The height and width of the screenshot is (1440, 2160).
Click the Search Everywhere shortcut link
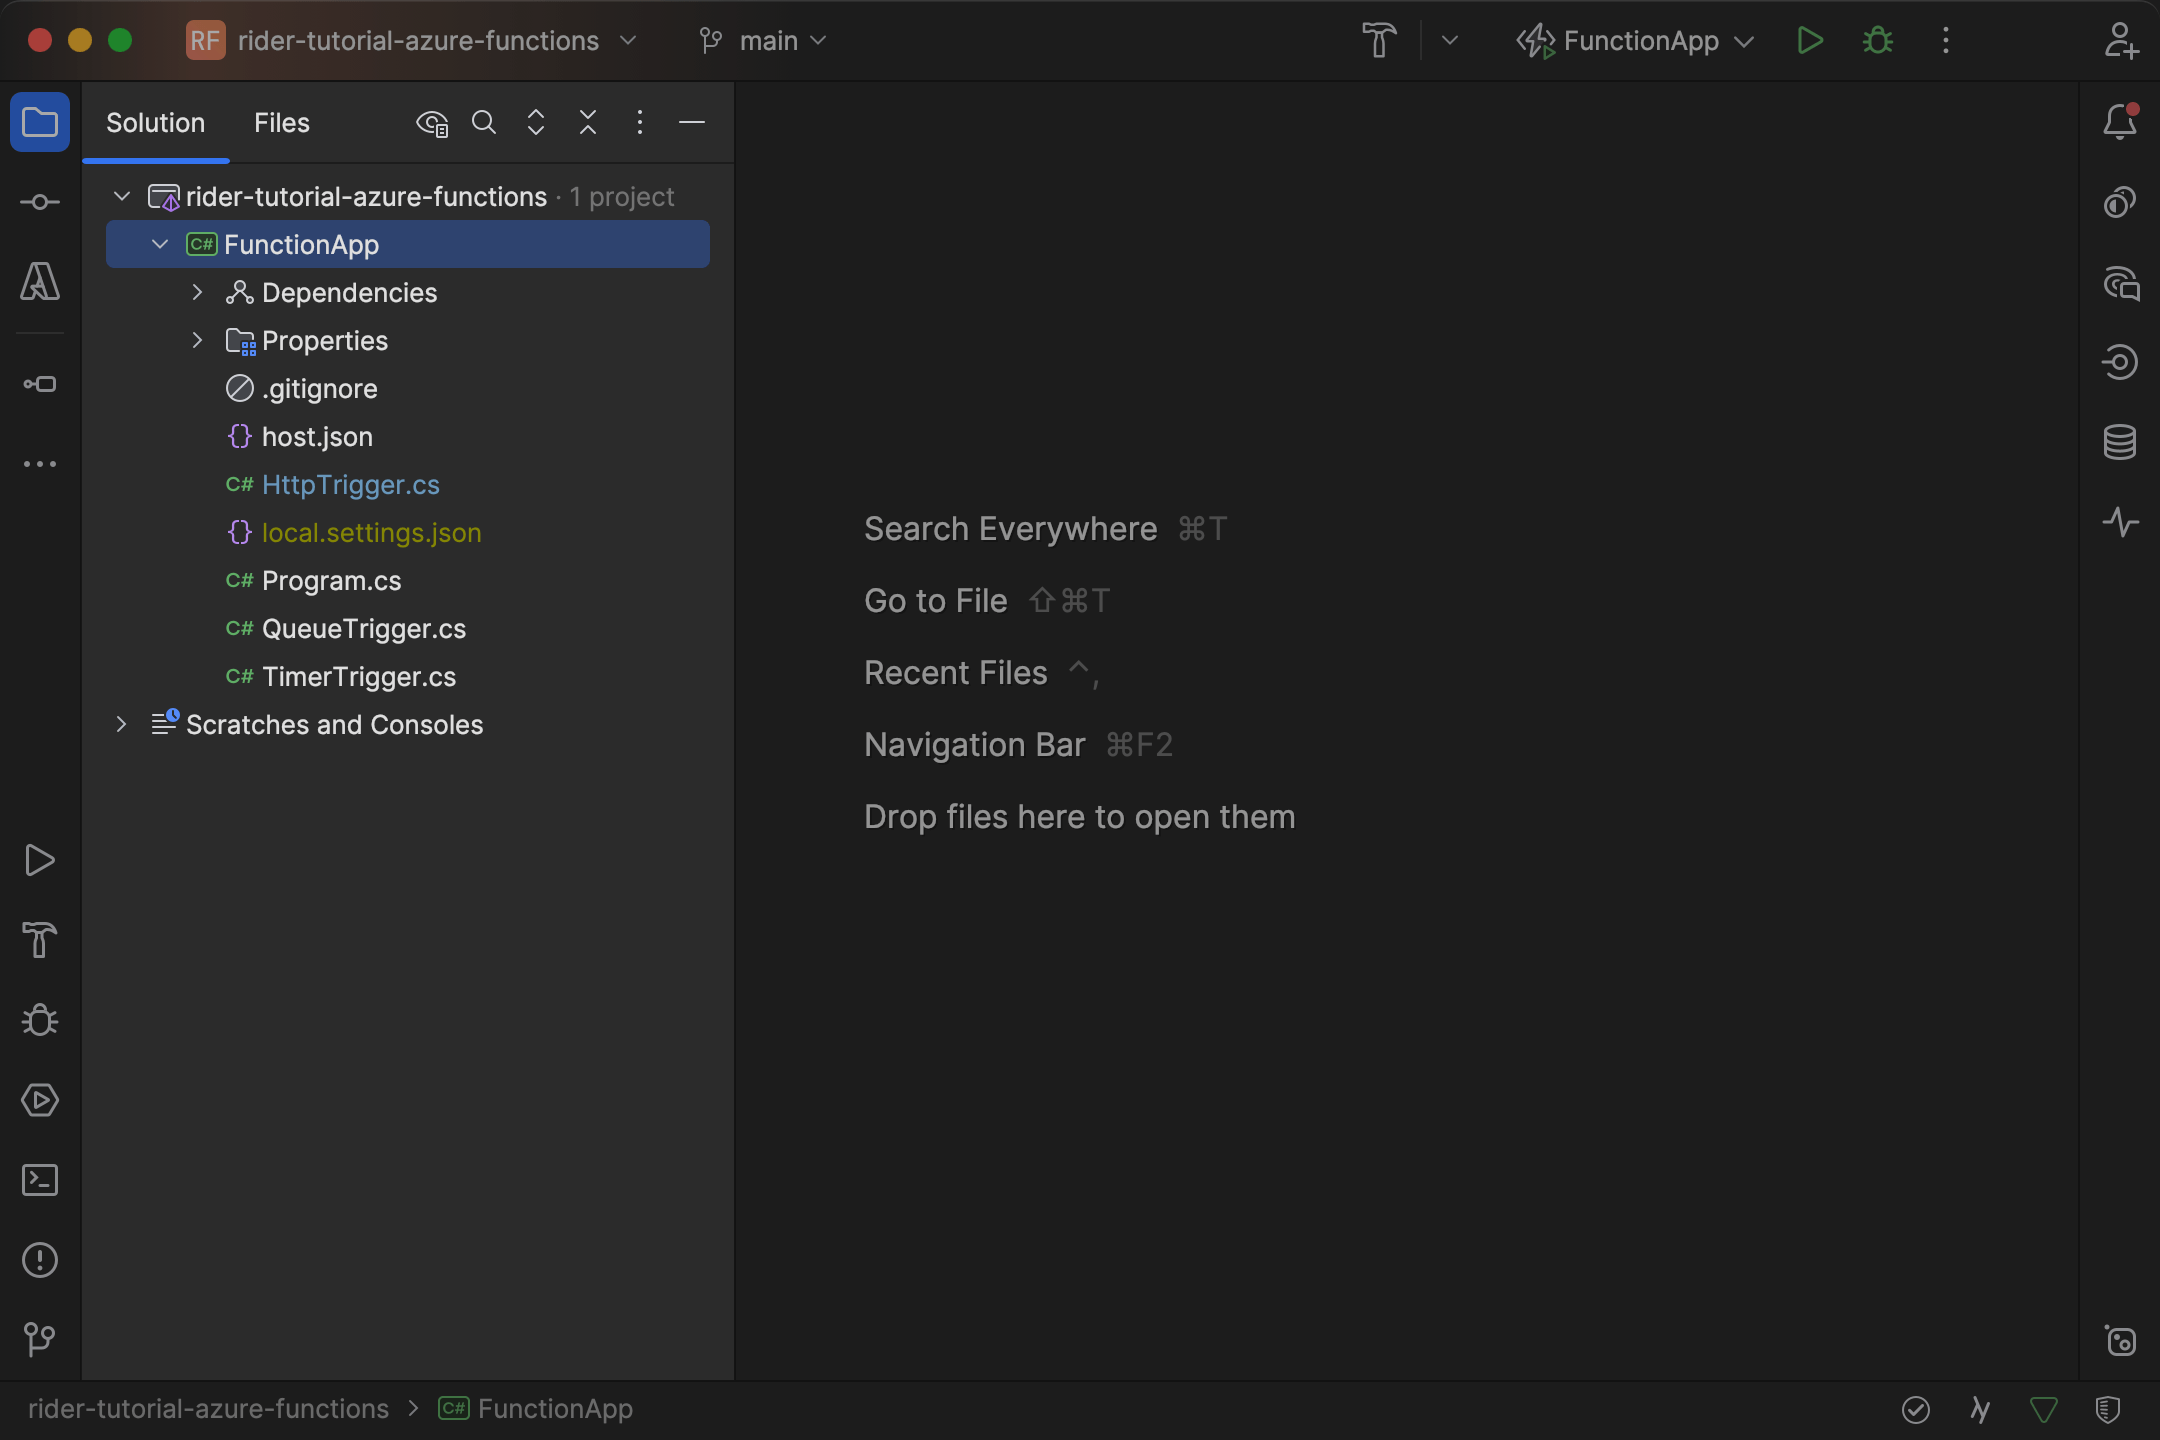click(1010, 528)
